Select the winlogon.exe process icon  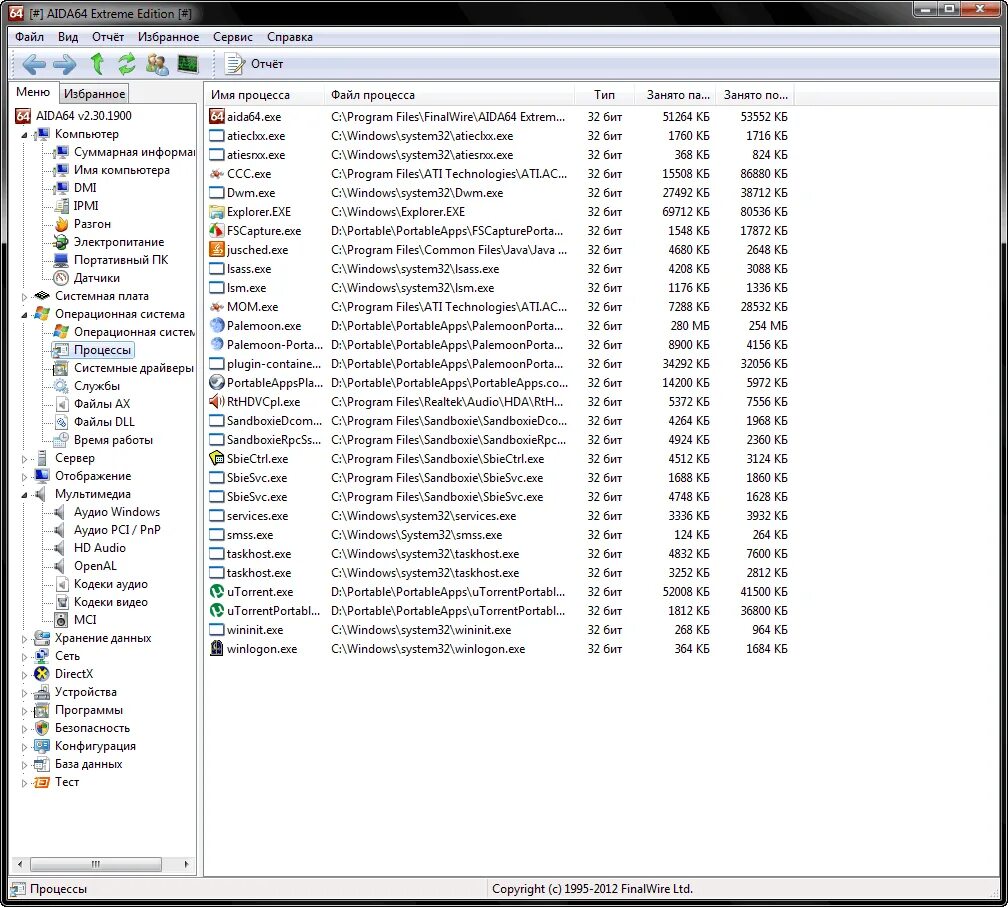(217, 648)
